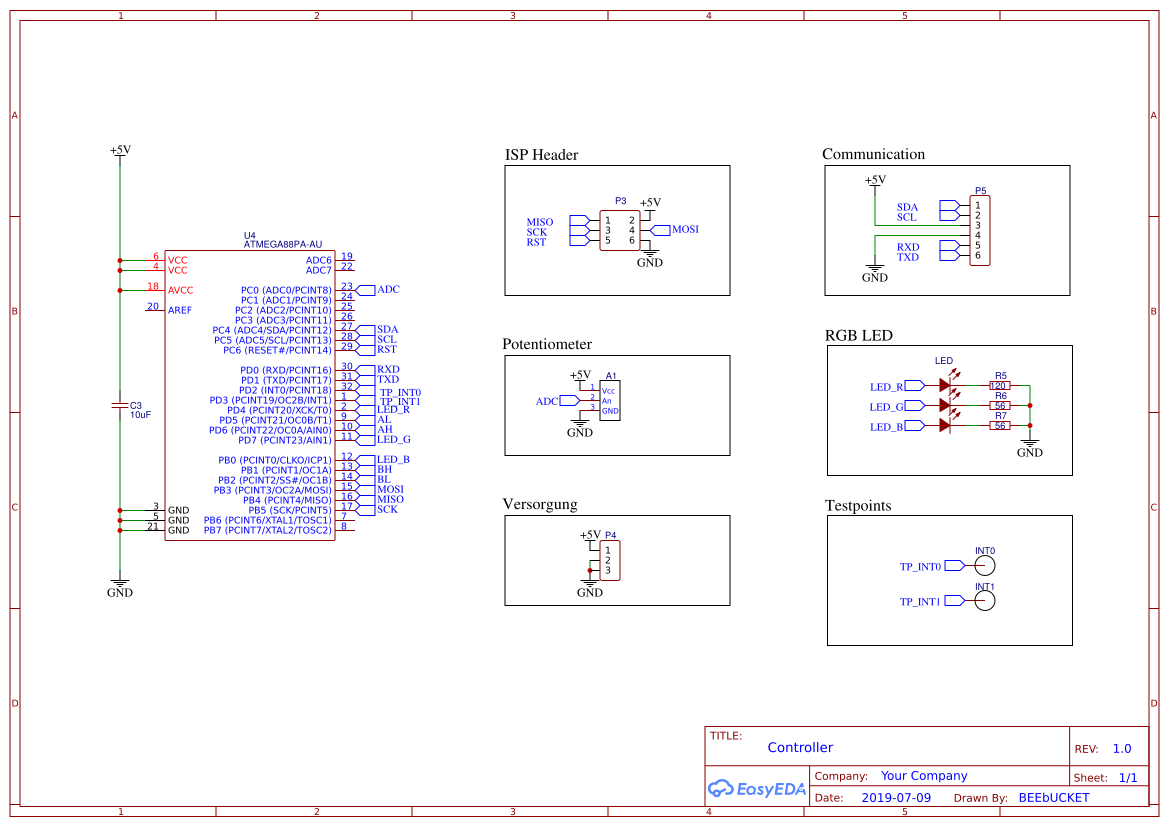Click the P3 ISP header connector

pyautogui.click(x=620, y=230)
